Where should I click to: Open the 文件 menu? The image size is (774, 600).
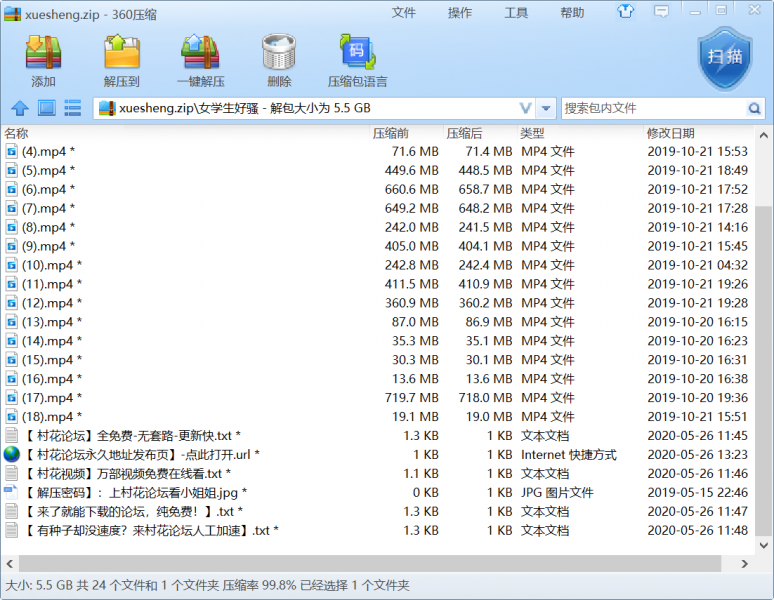[x=404, y=13]
